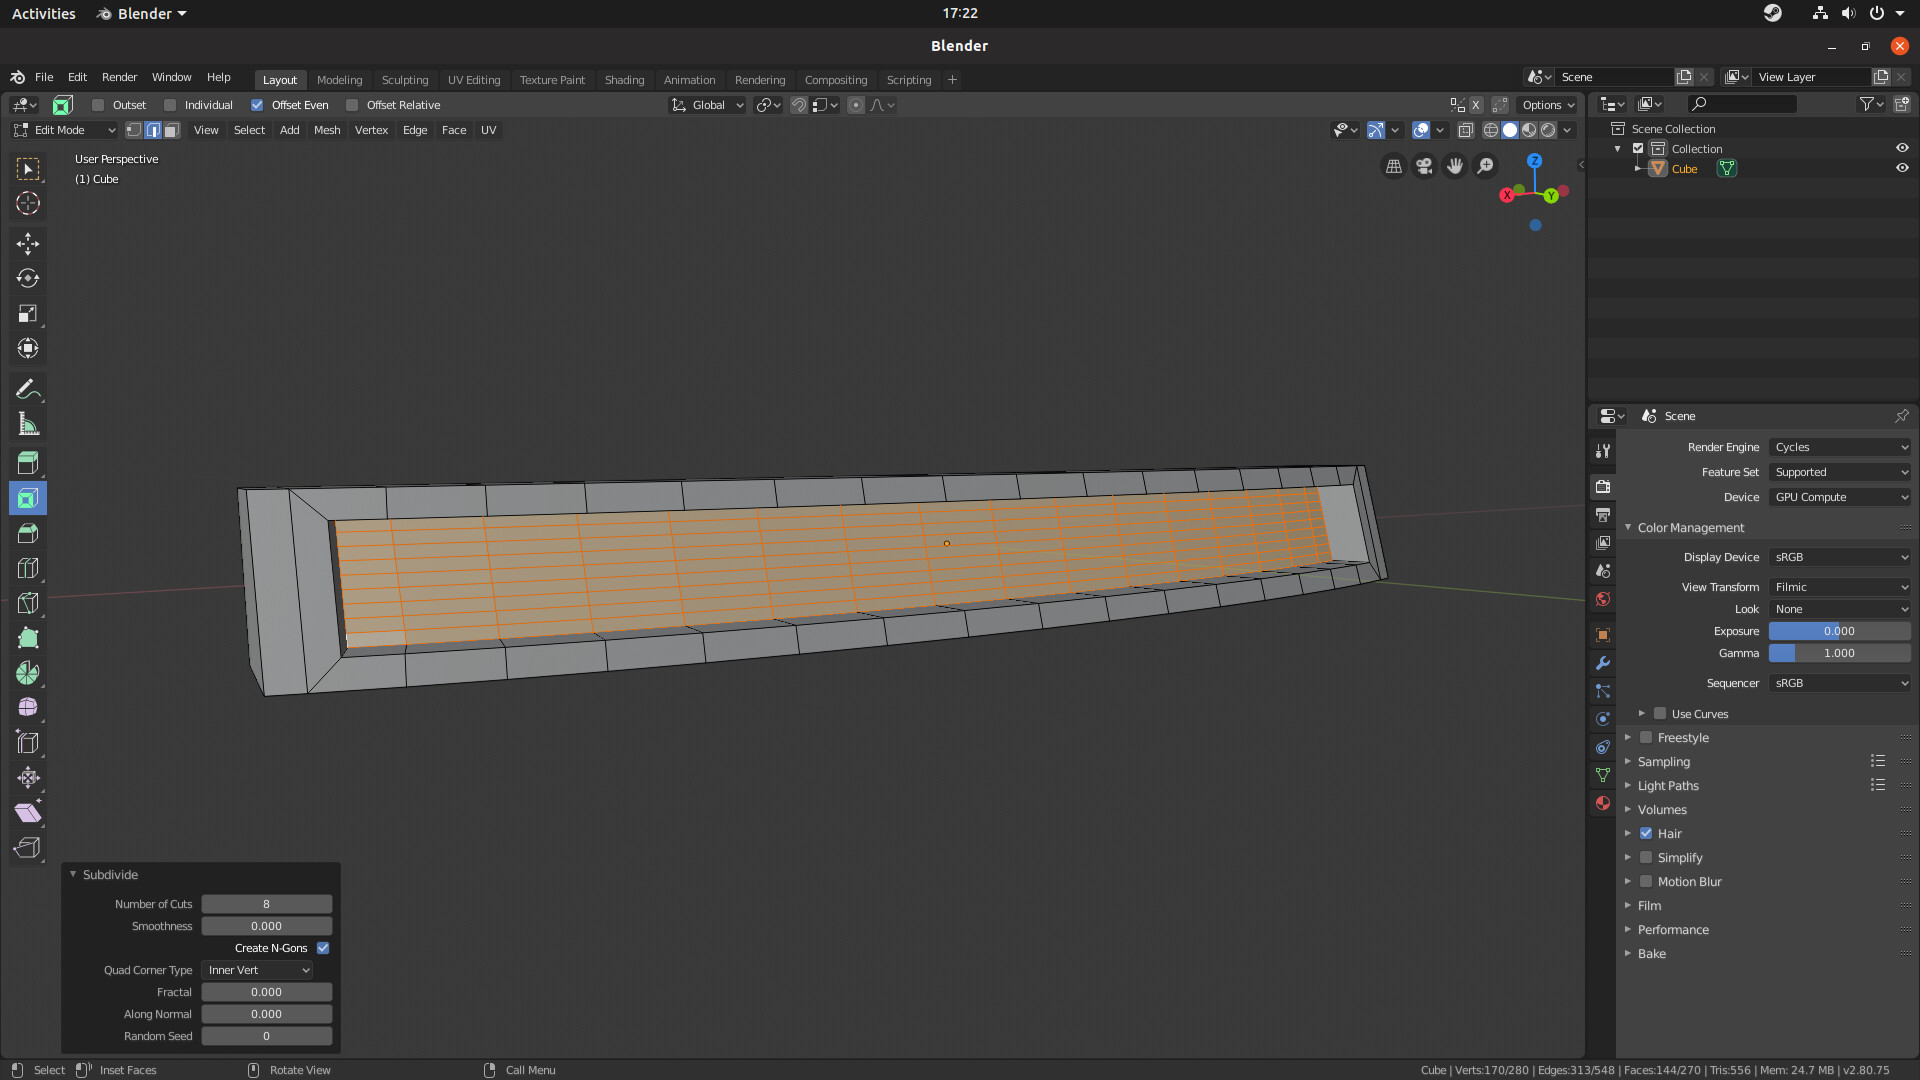Select the Loop Cut tool

[28, 568]
